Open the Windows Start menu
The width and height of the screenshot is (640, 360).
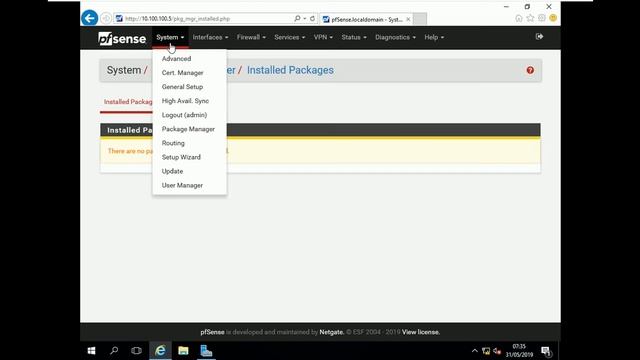(91, 351)
